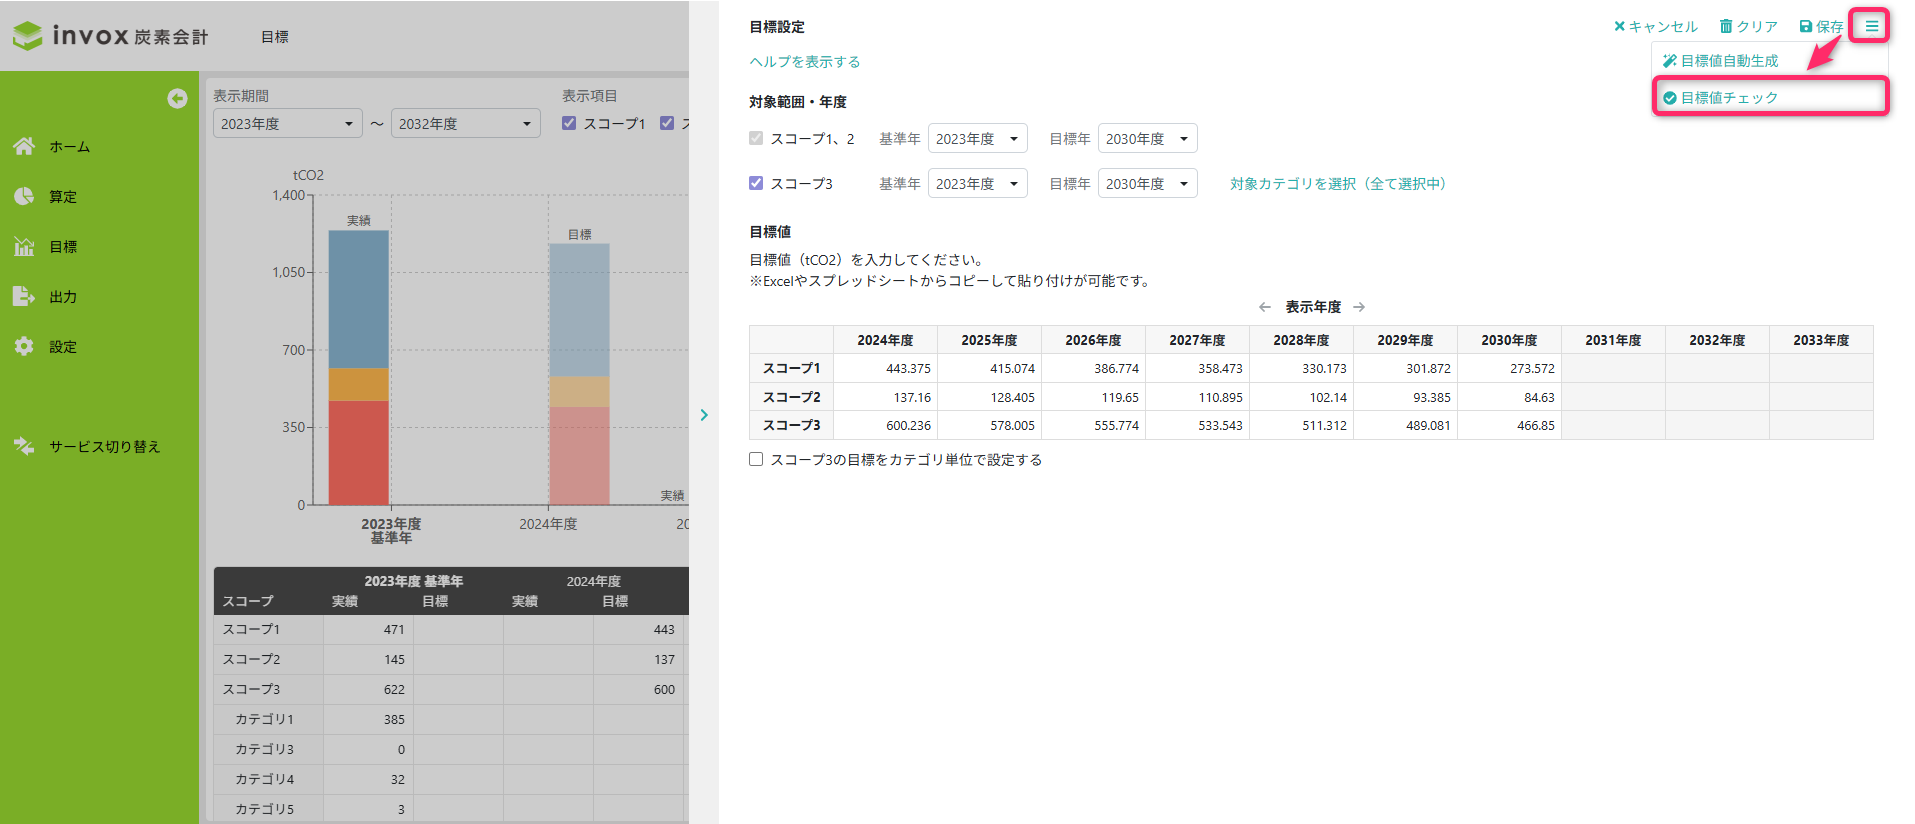Click the スコープ1 2031年度 target cell

pos(1612,369)
